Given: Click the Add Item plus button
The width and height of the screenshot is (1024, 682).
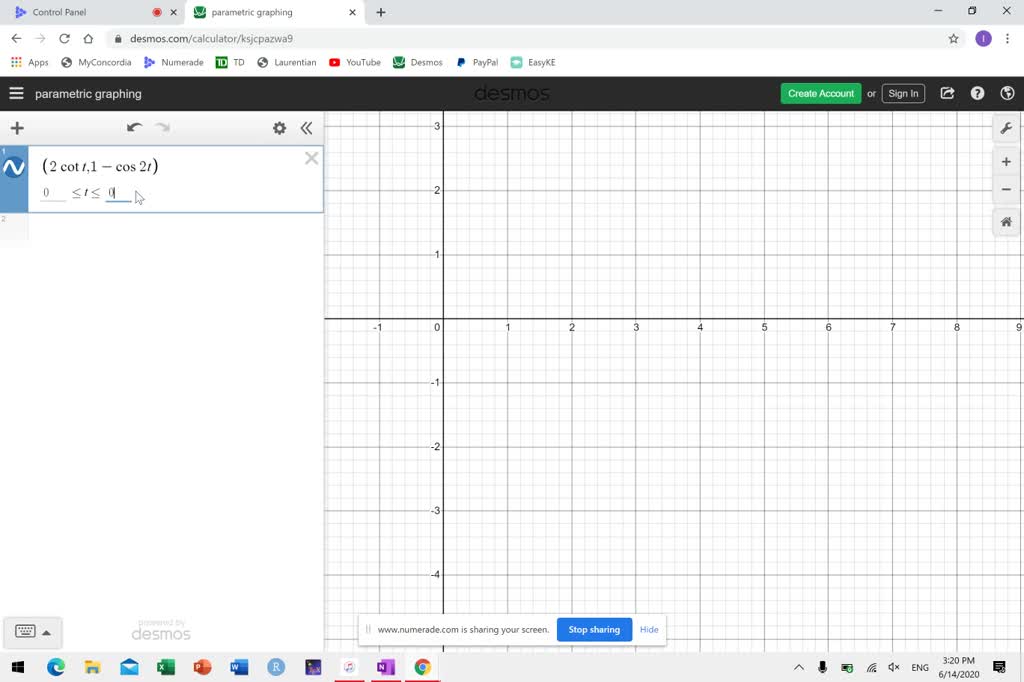Looking at the screenshot, I should 17,128.
